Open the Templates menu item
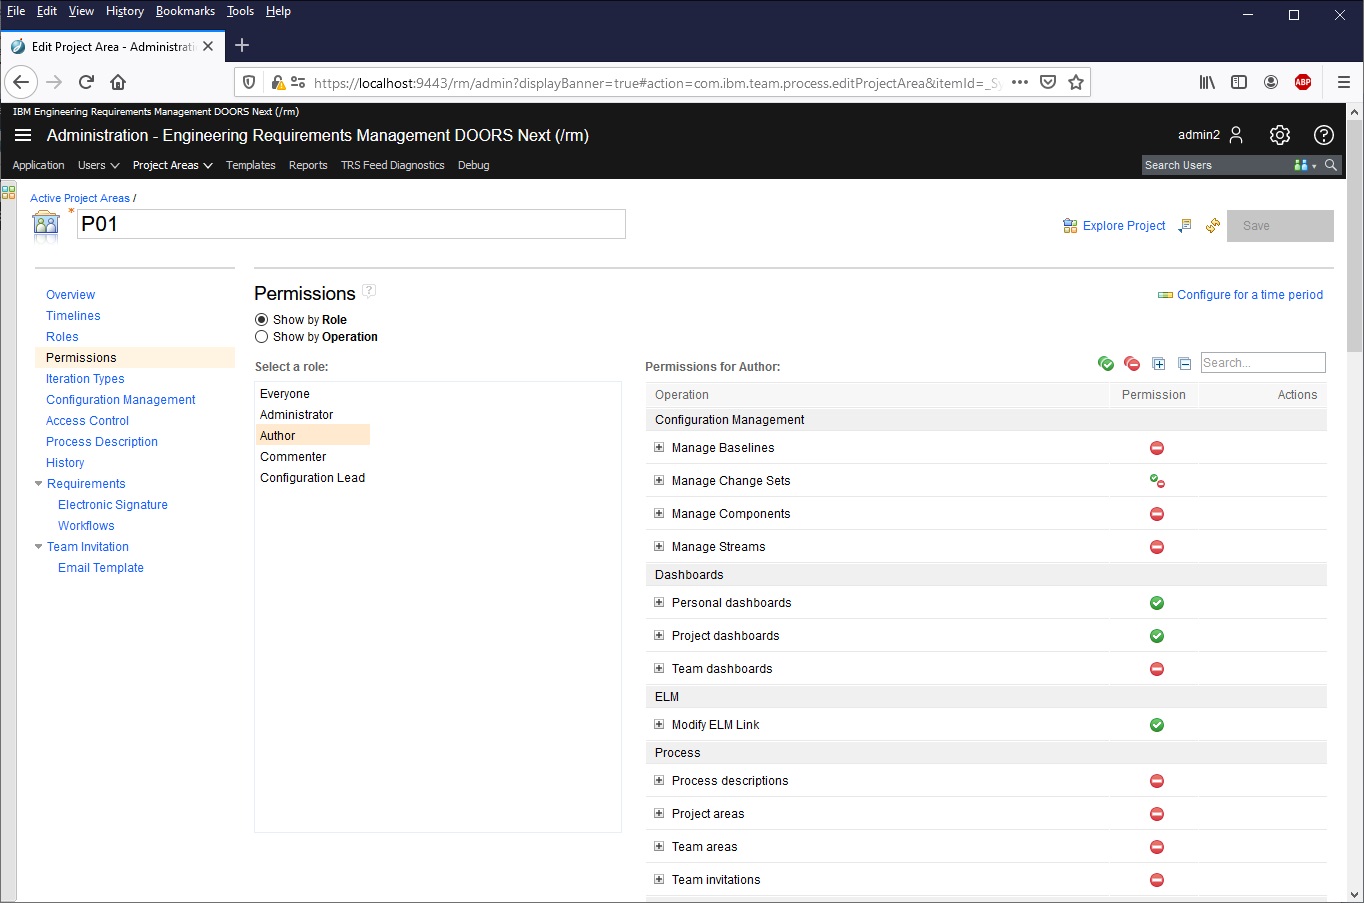 tap(250, 165)
